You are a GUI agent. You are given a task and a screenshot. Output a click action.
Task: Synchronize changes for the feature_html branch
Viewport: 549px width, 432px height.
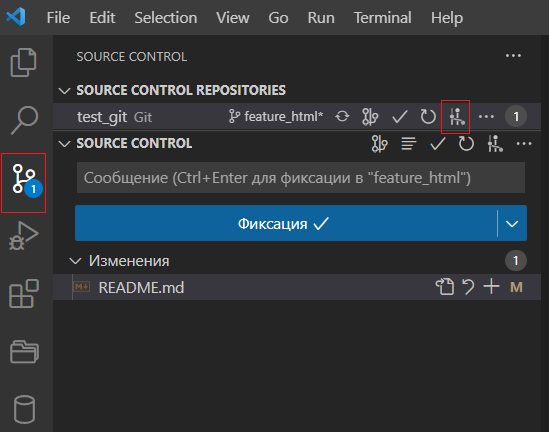(x=342, y=116)
